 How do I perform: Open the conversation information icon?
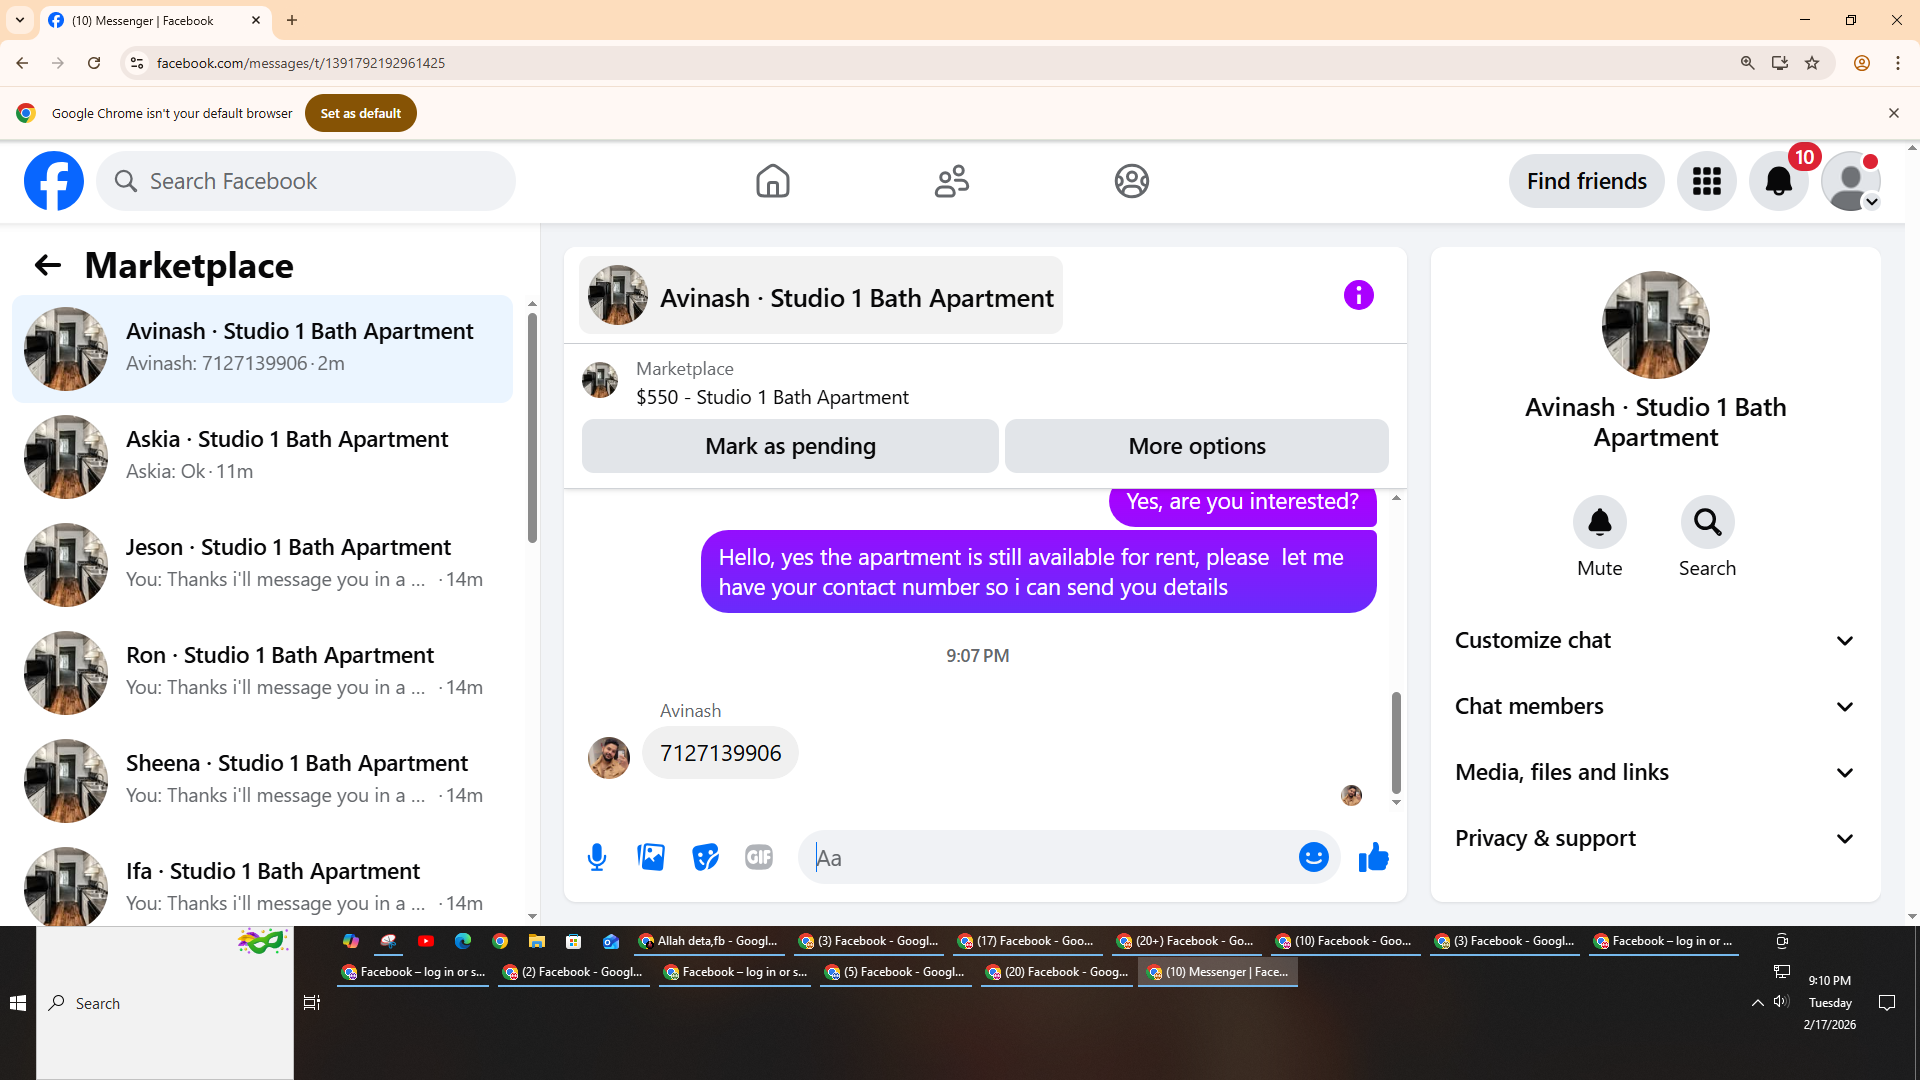click(x=1358, y=295)
